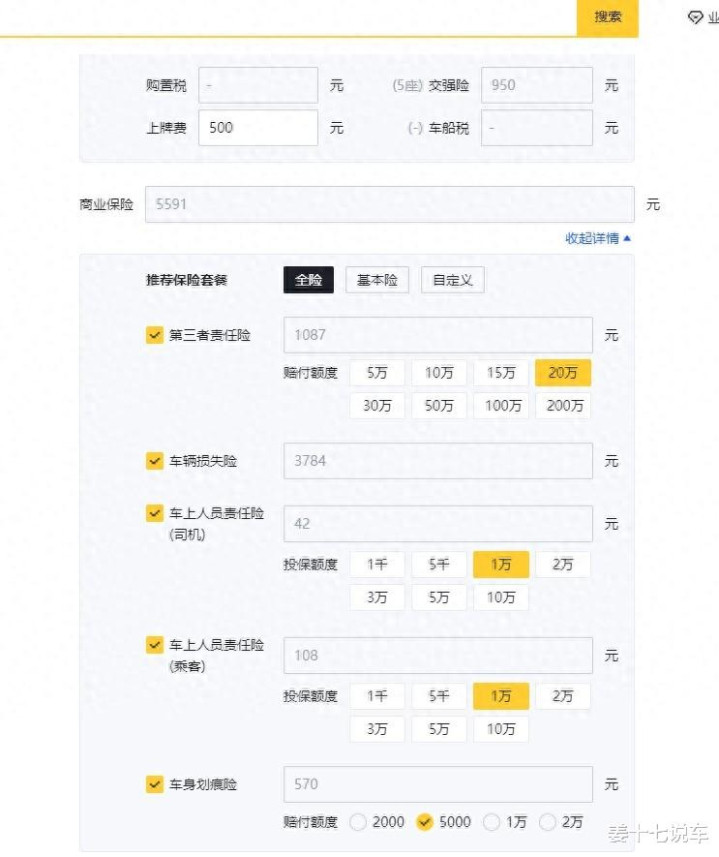Toggle 车上人员责任险 (乘客) checkbox
The image size is (719, 857).
click(x=155, y=645)
